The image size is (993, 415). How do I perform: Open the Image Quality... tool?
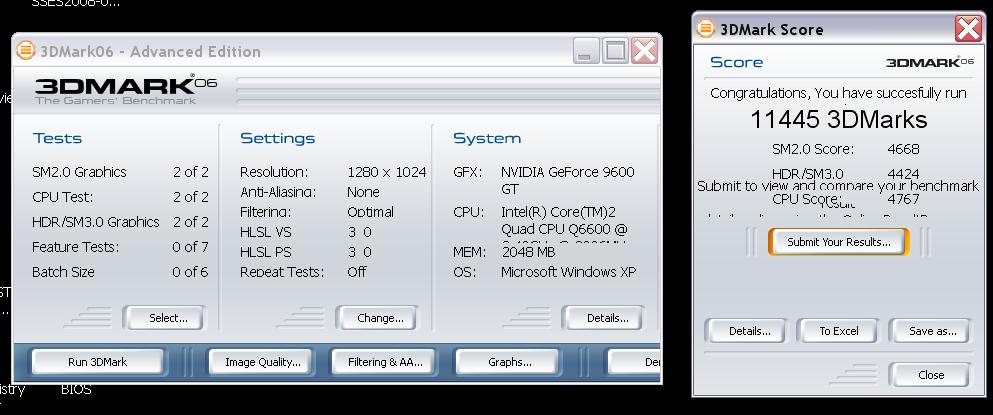262,361
